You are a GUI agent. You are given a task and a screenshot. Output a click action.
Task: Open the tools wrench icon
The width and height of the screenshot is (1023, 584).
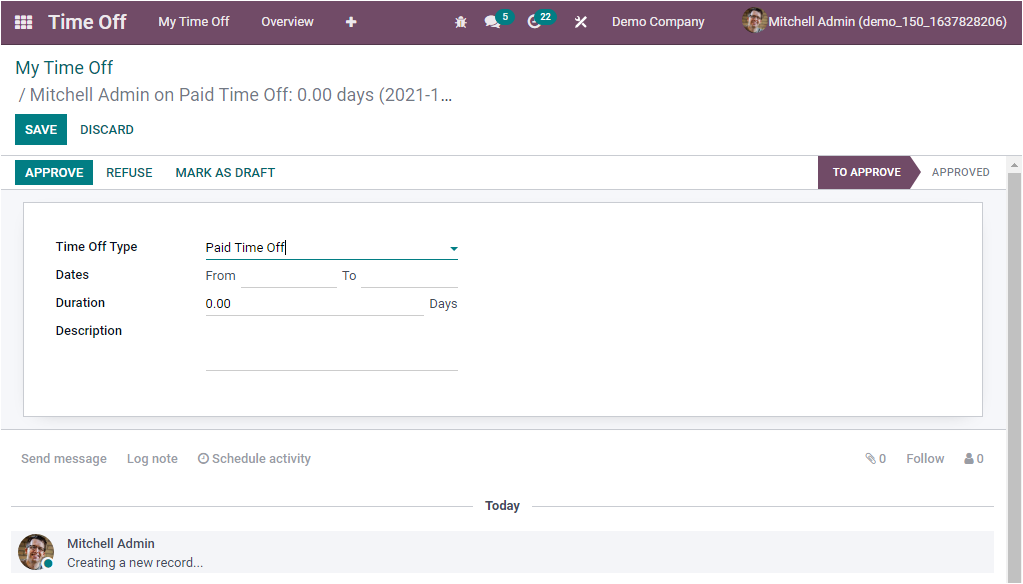click(x=580, y=21)
